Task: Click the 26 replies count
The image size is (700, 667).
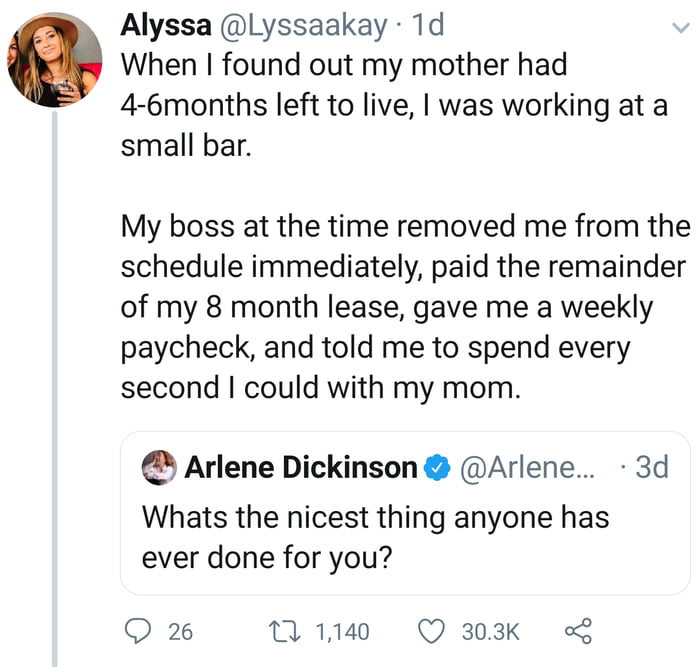Action: click(180, 631)
